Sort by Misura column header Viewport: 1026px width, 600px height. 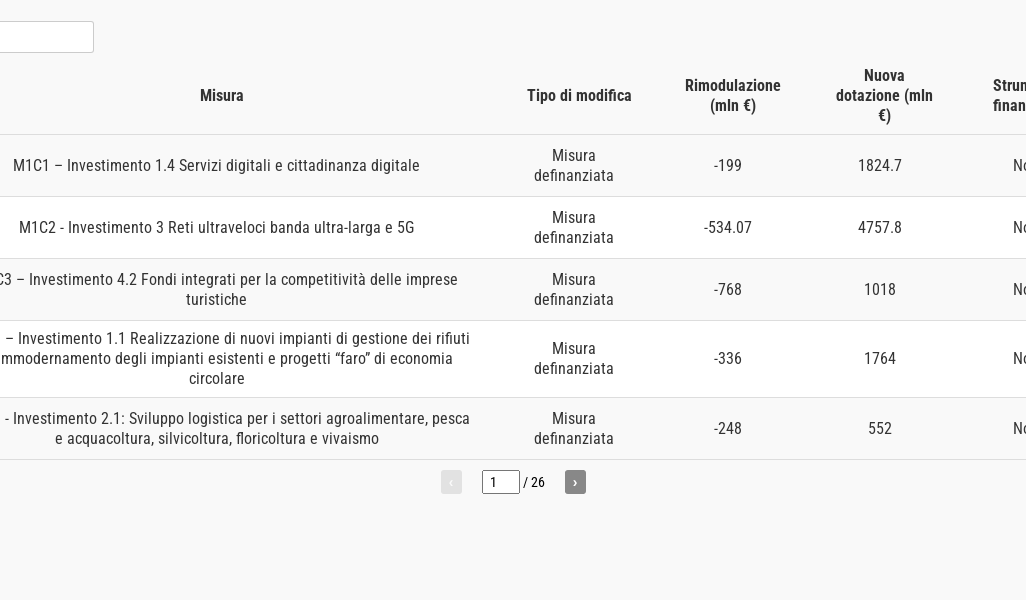click(221, 96)
